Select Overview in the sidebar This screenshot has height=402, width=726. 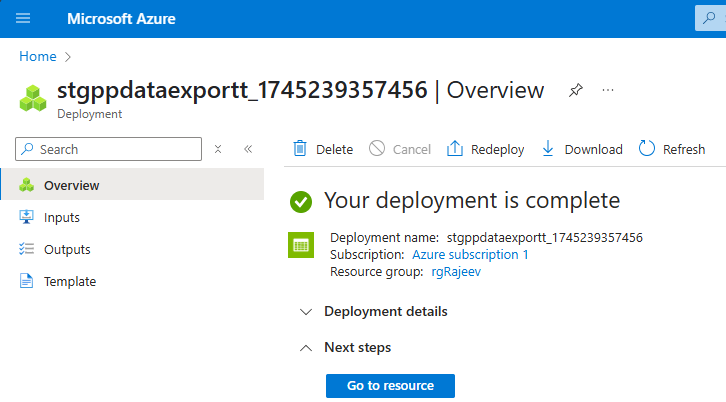pos(71,185)
